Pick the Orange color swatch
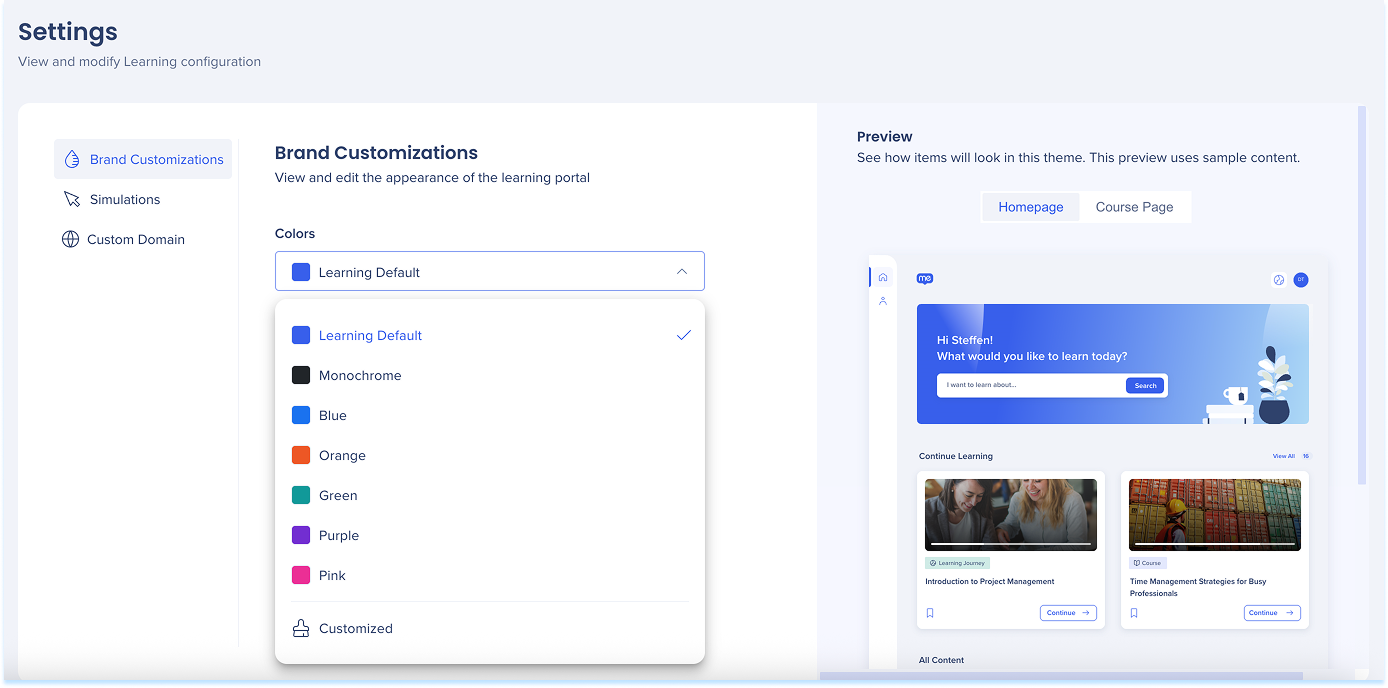Viewport: 1388px width, 688px height. 301,455
